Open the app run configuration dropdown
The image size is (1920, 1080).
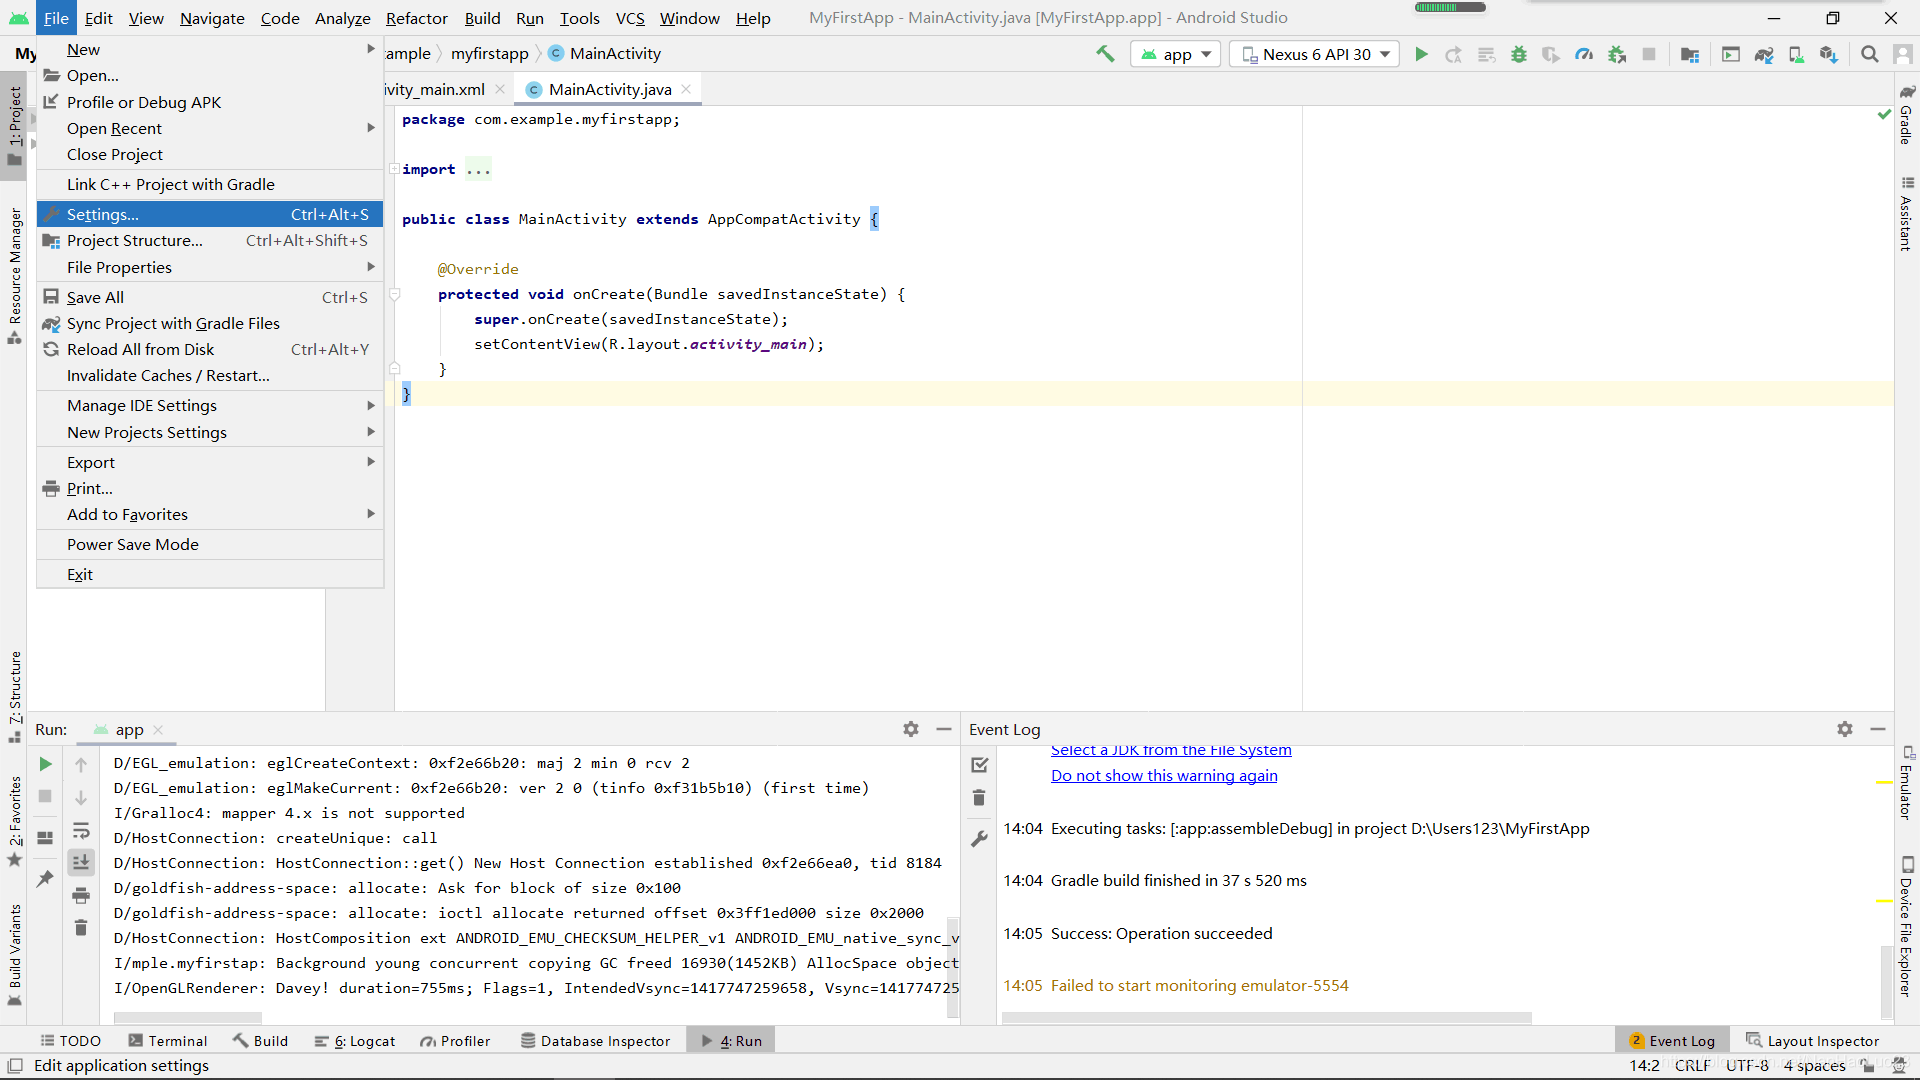point(1176,54)
